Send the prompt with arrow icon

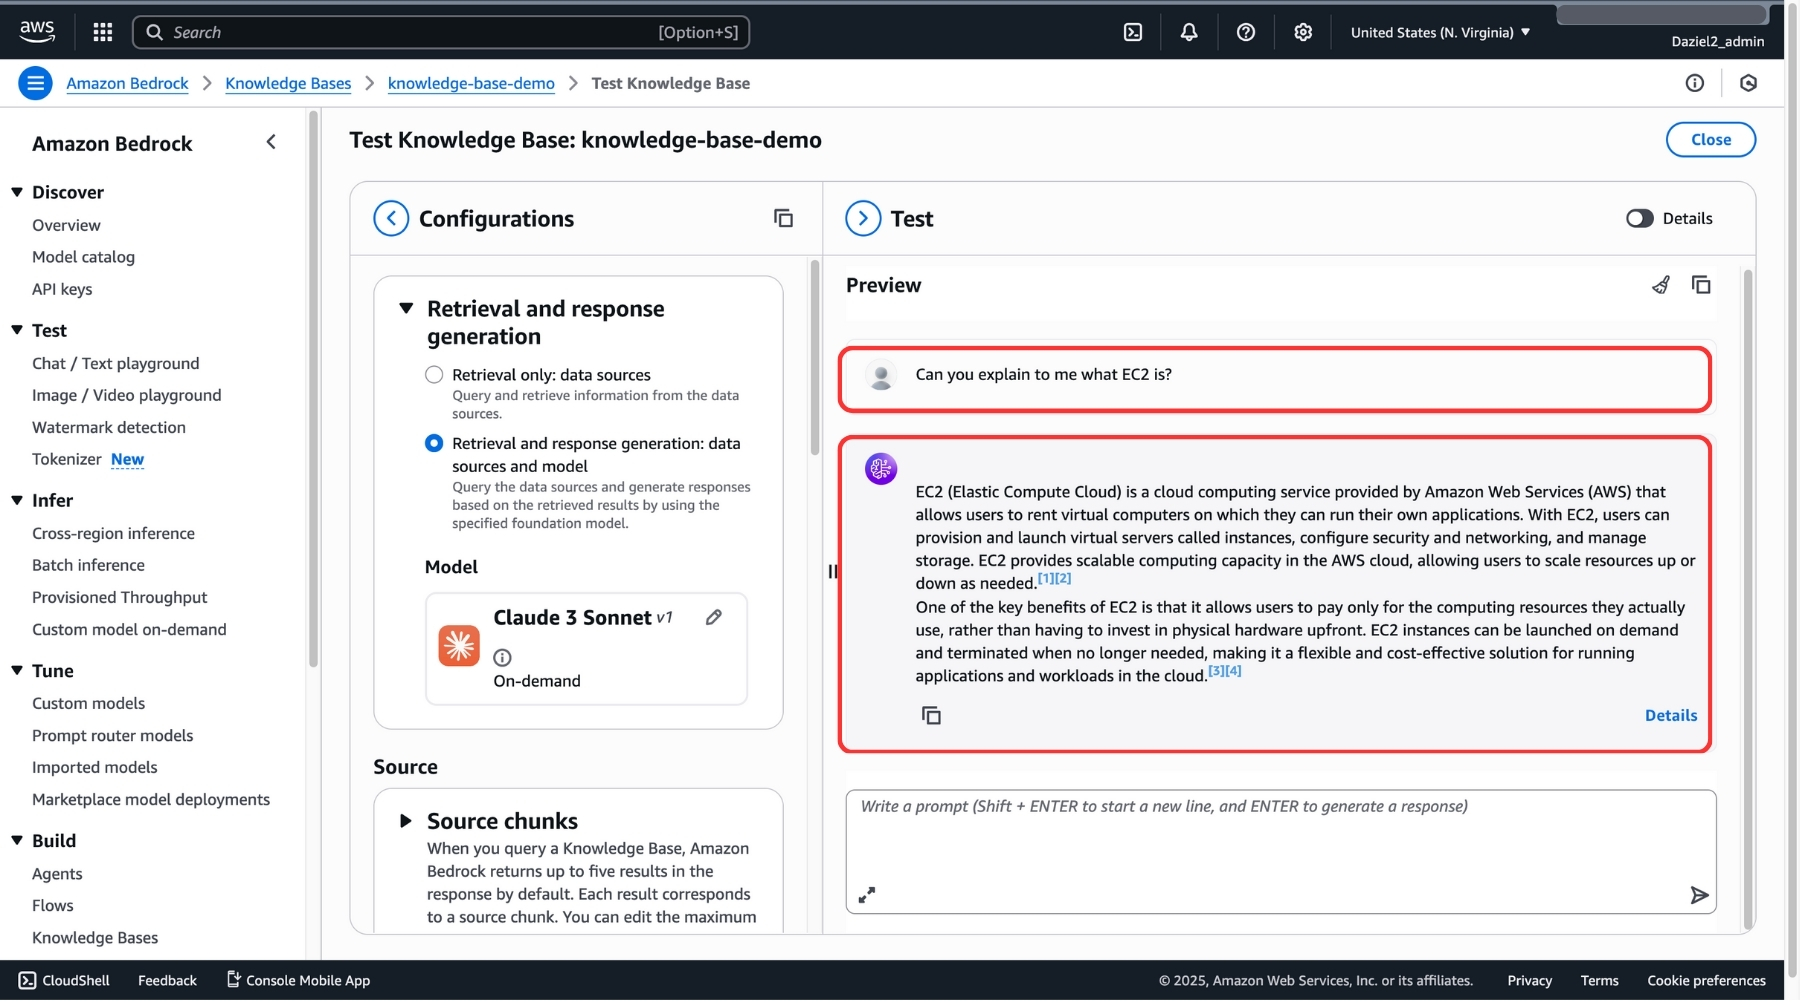[1698, 895]
